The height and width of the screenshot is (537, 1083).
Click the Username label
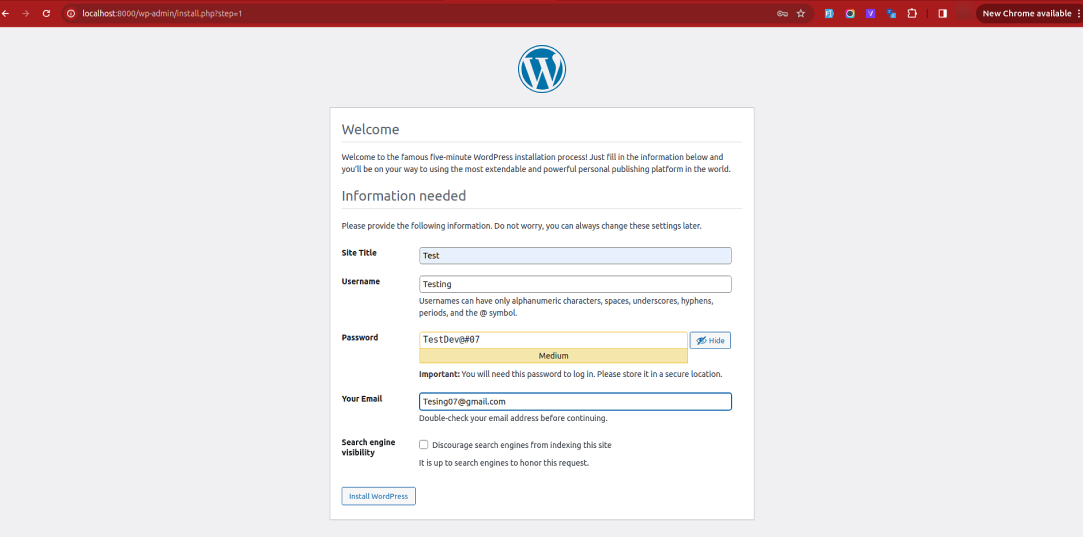coord(361,281)
